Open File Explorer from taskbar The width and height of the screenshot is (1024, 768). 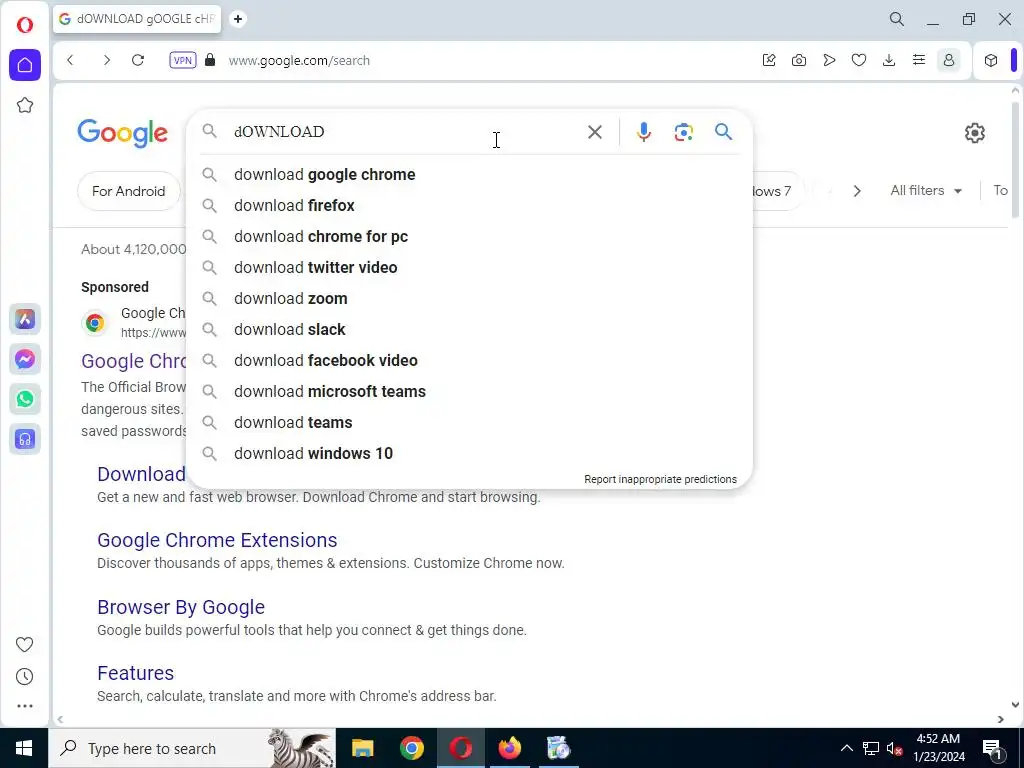[x=362, y=748]
